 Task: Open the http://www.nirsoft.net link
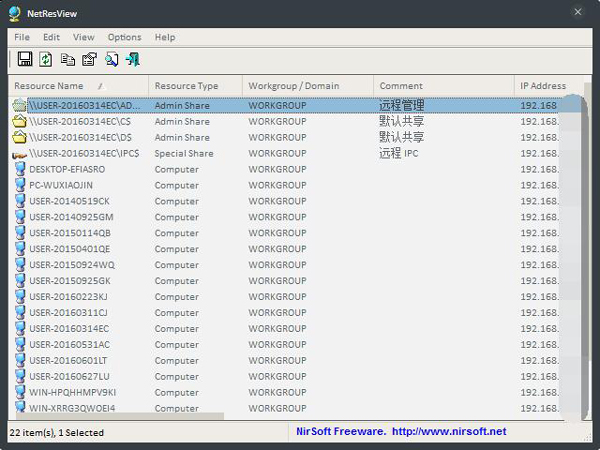[x=449, y=432]
